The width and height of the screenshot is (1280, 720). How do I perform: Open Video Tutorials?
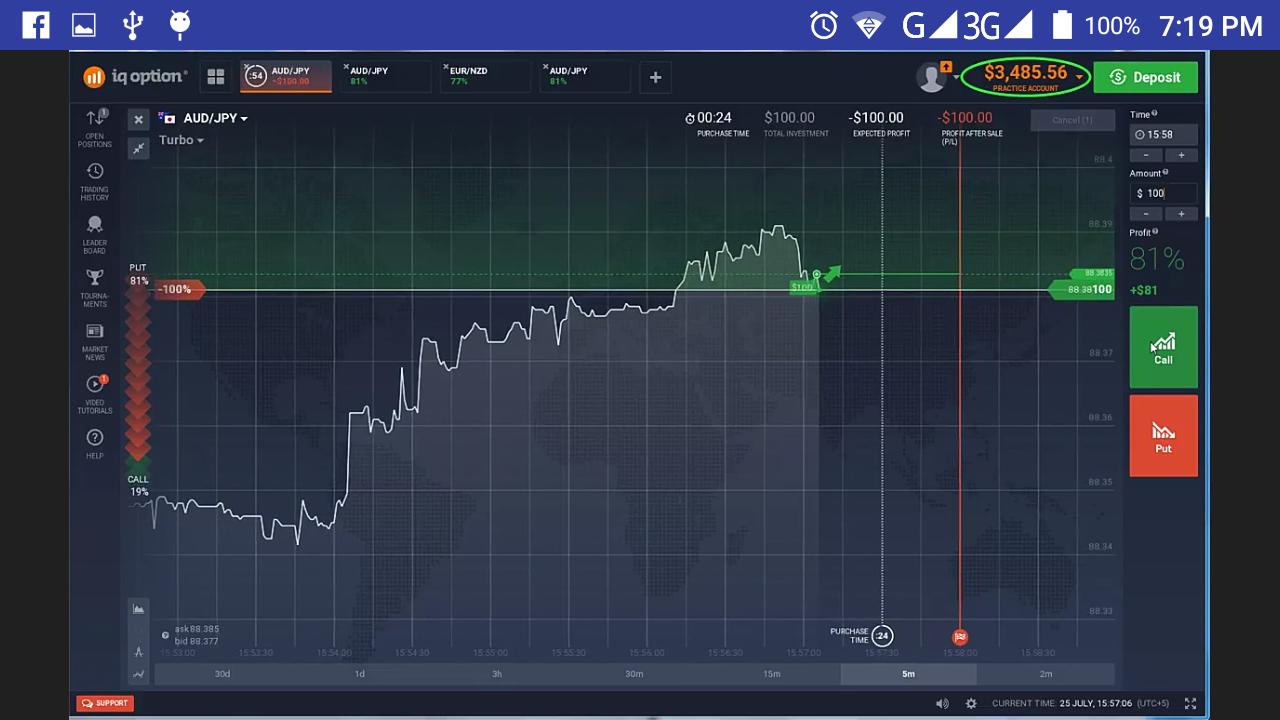coord(95,394)
